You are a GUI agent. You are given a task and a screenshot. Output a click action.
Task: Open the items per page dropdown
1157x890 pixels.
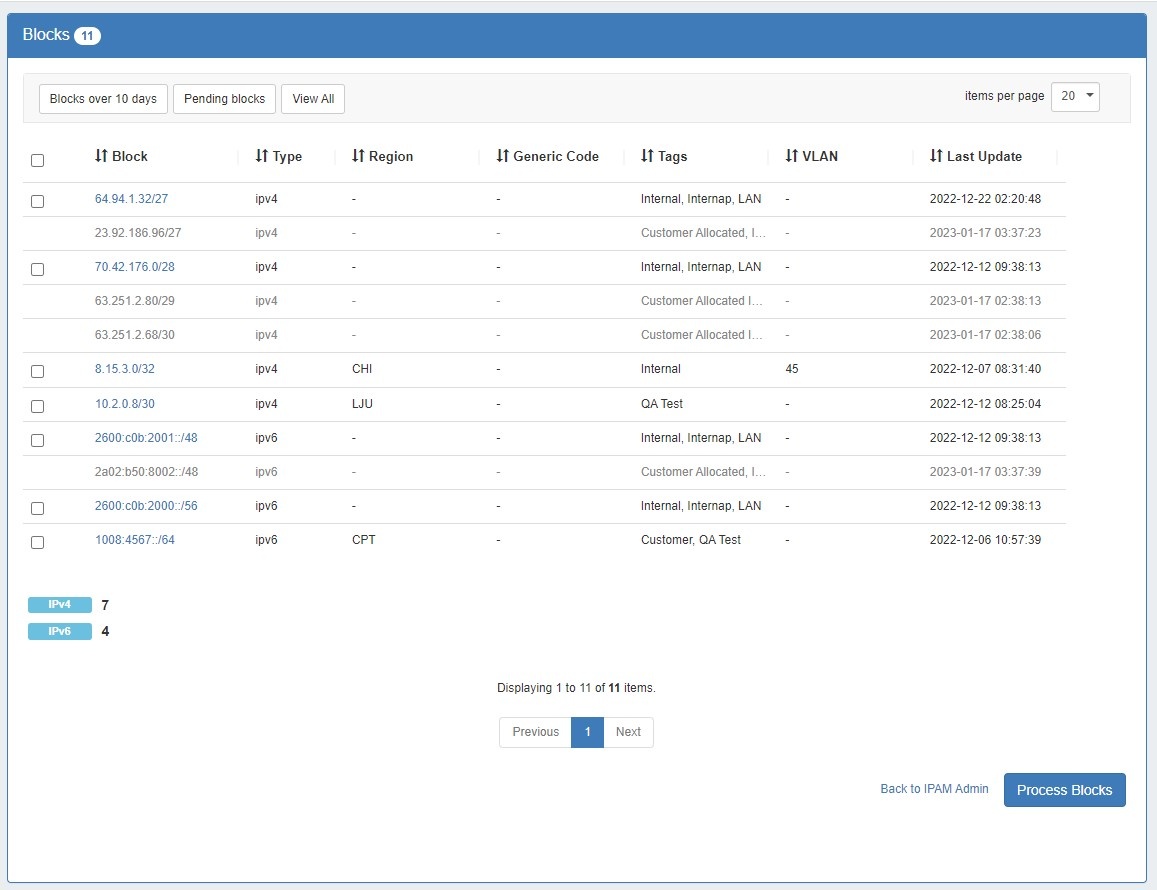(x=1075, y=96)
